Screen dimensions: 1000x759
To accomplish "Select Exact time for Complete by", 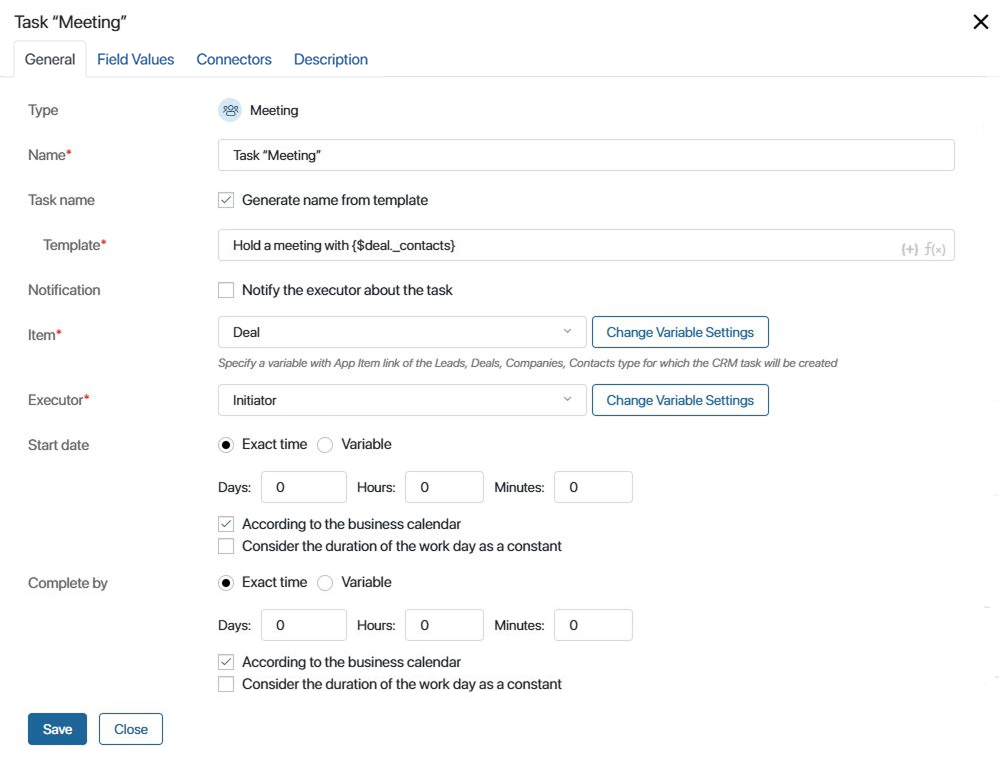I will tap(226, 583).
